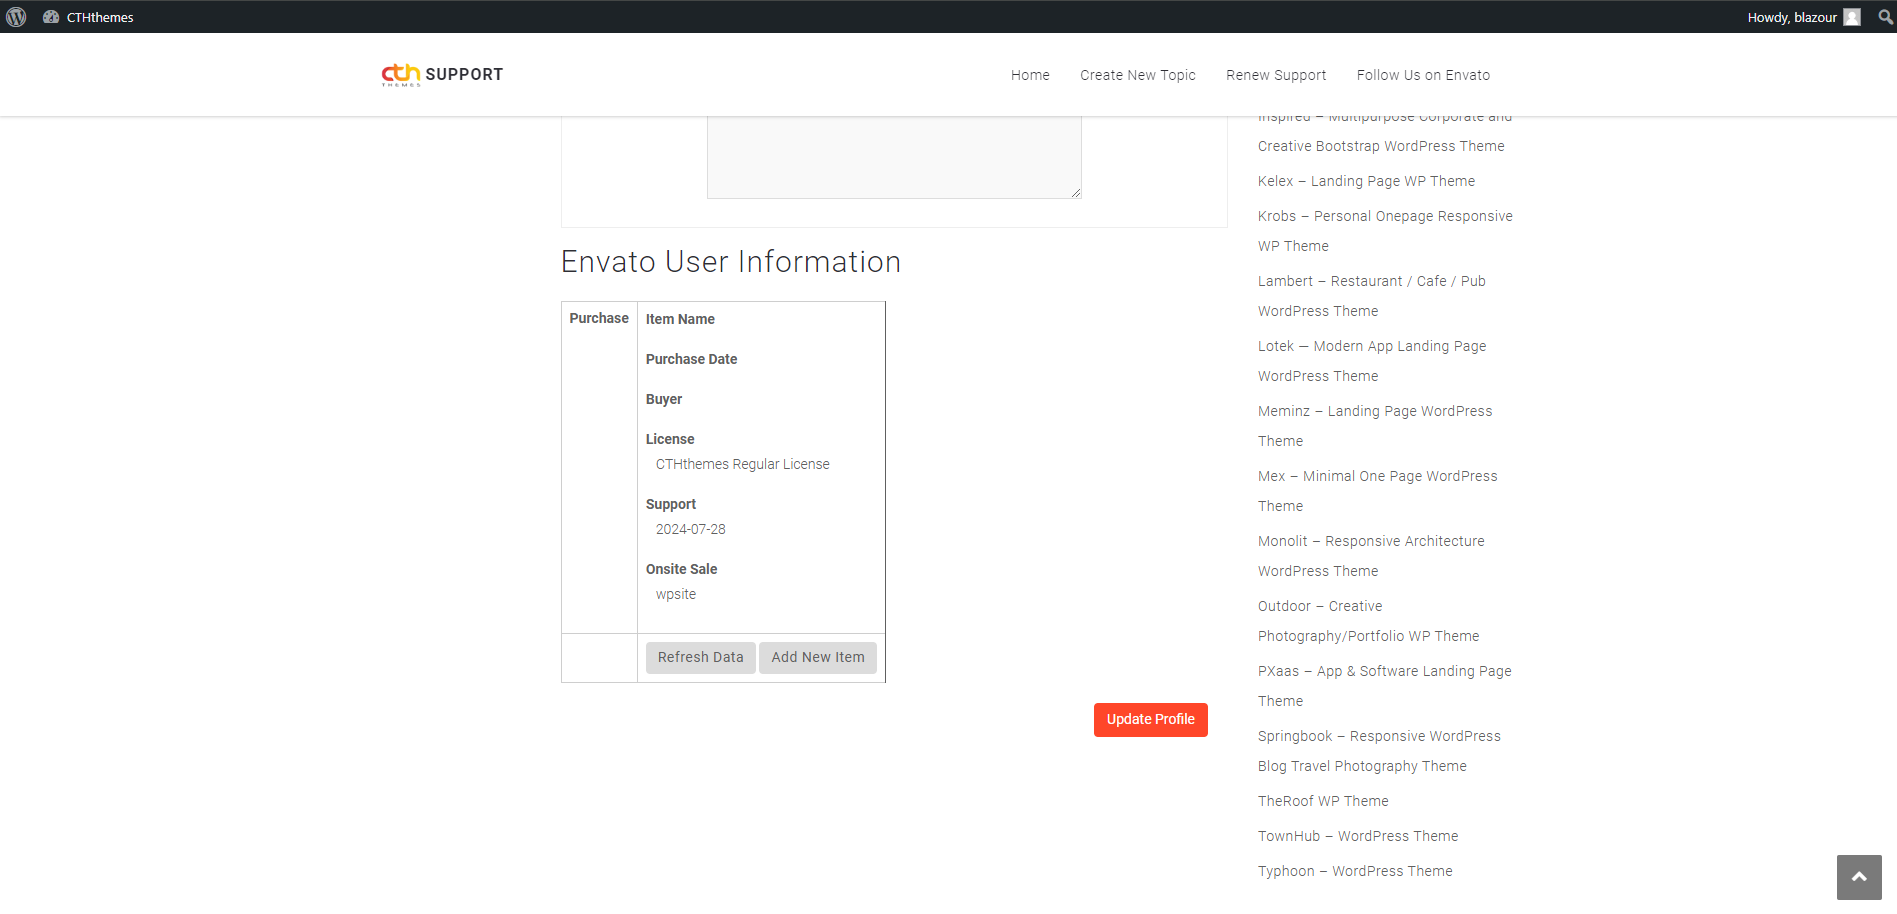Viewport: 1897px width, 914px height.
Task: Open Follow Us on Envato link
Action: [1423, 75]
